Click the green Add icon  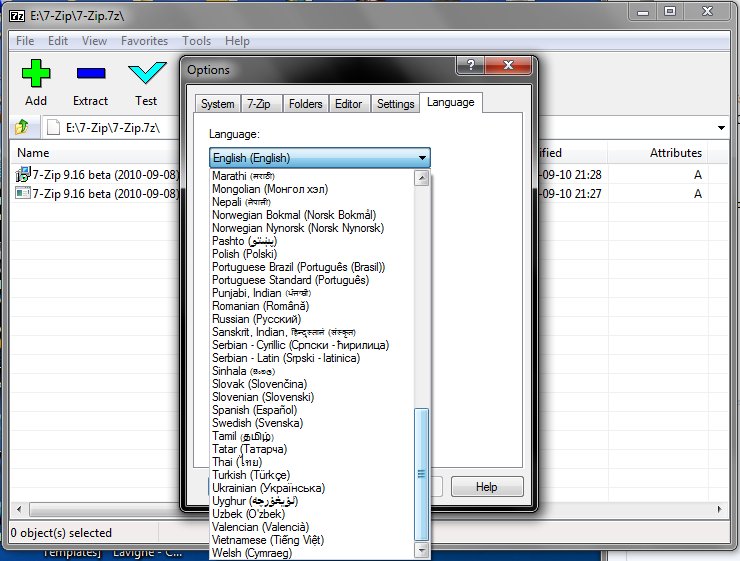point(36,73)
